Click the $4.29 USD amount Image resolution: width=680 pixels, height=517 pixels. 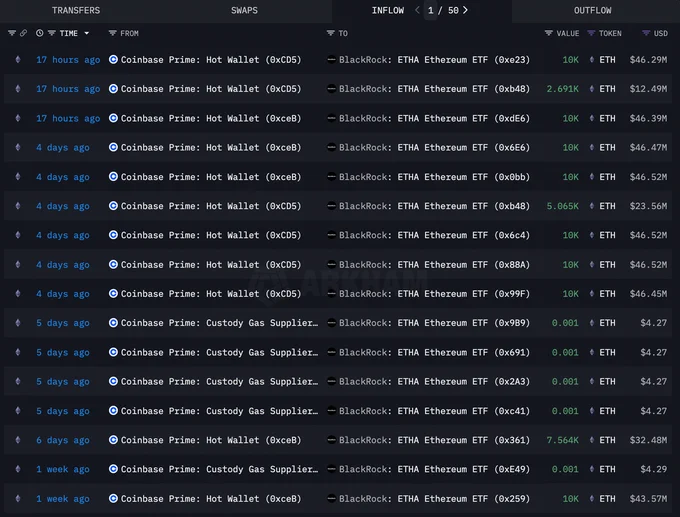654,469
